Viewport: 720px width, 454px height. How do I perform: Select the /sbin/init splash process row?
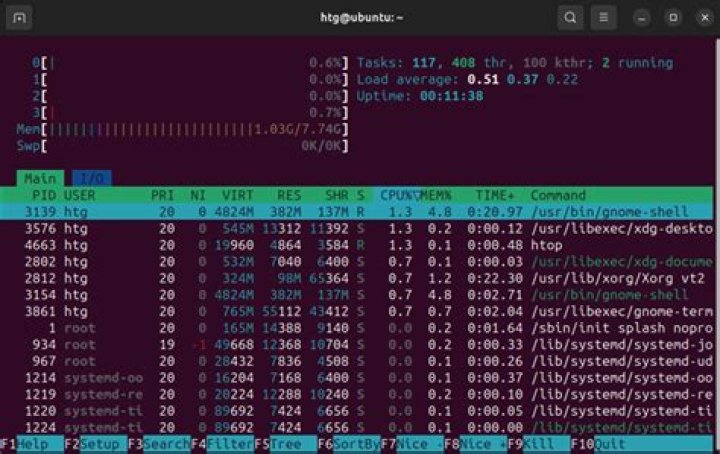click(357, 328)
